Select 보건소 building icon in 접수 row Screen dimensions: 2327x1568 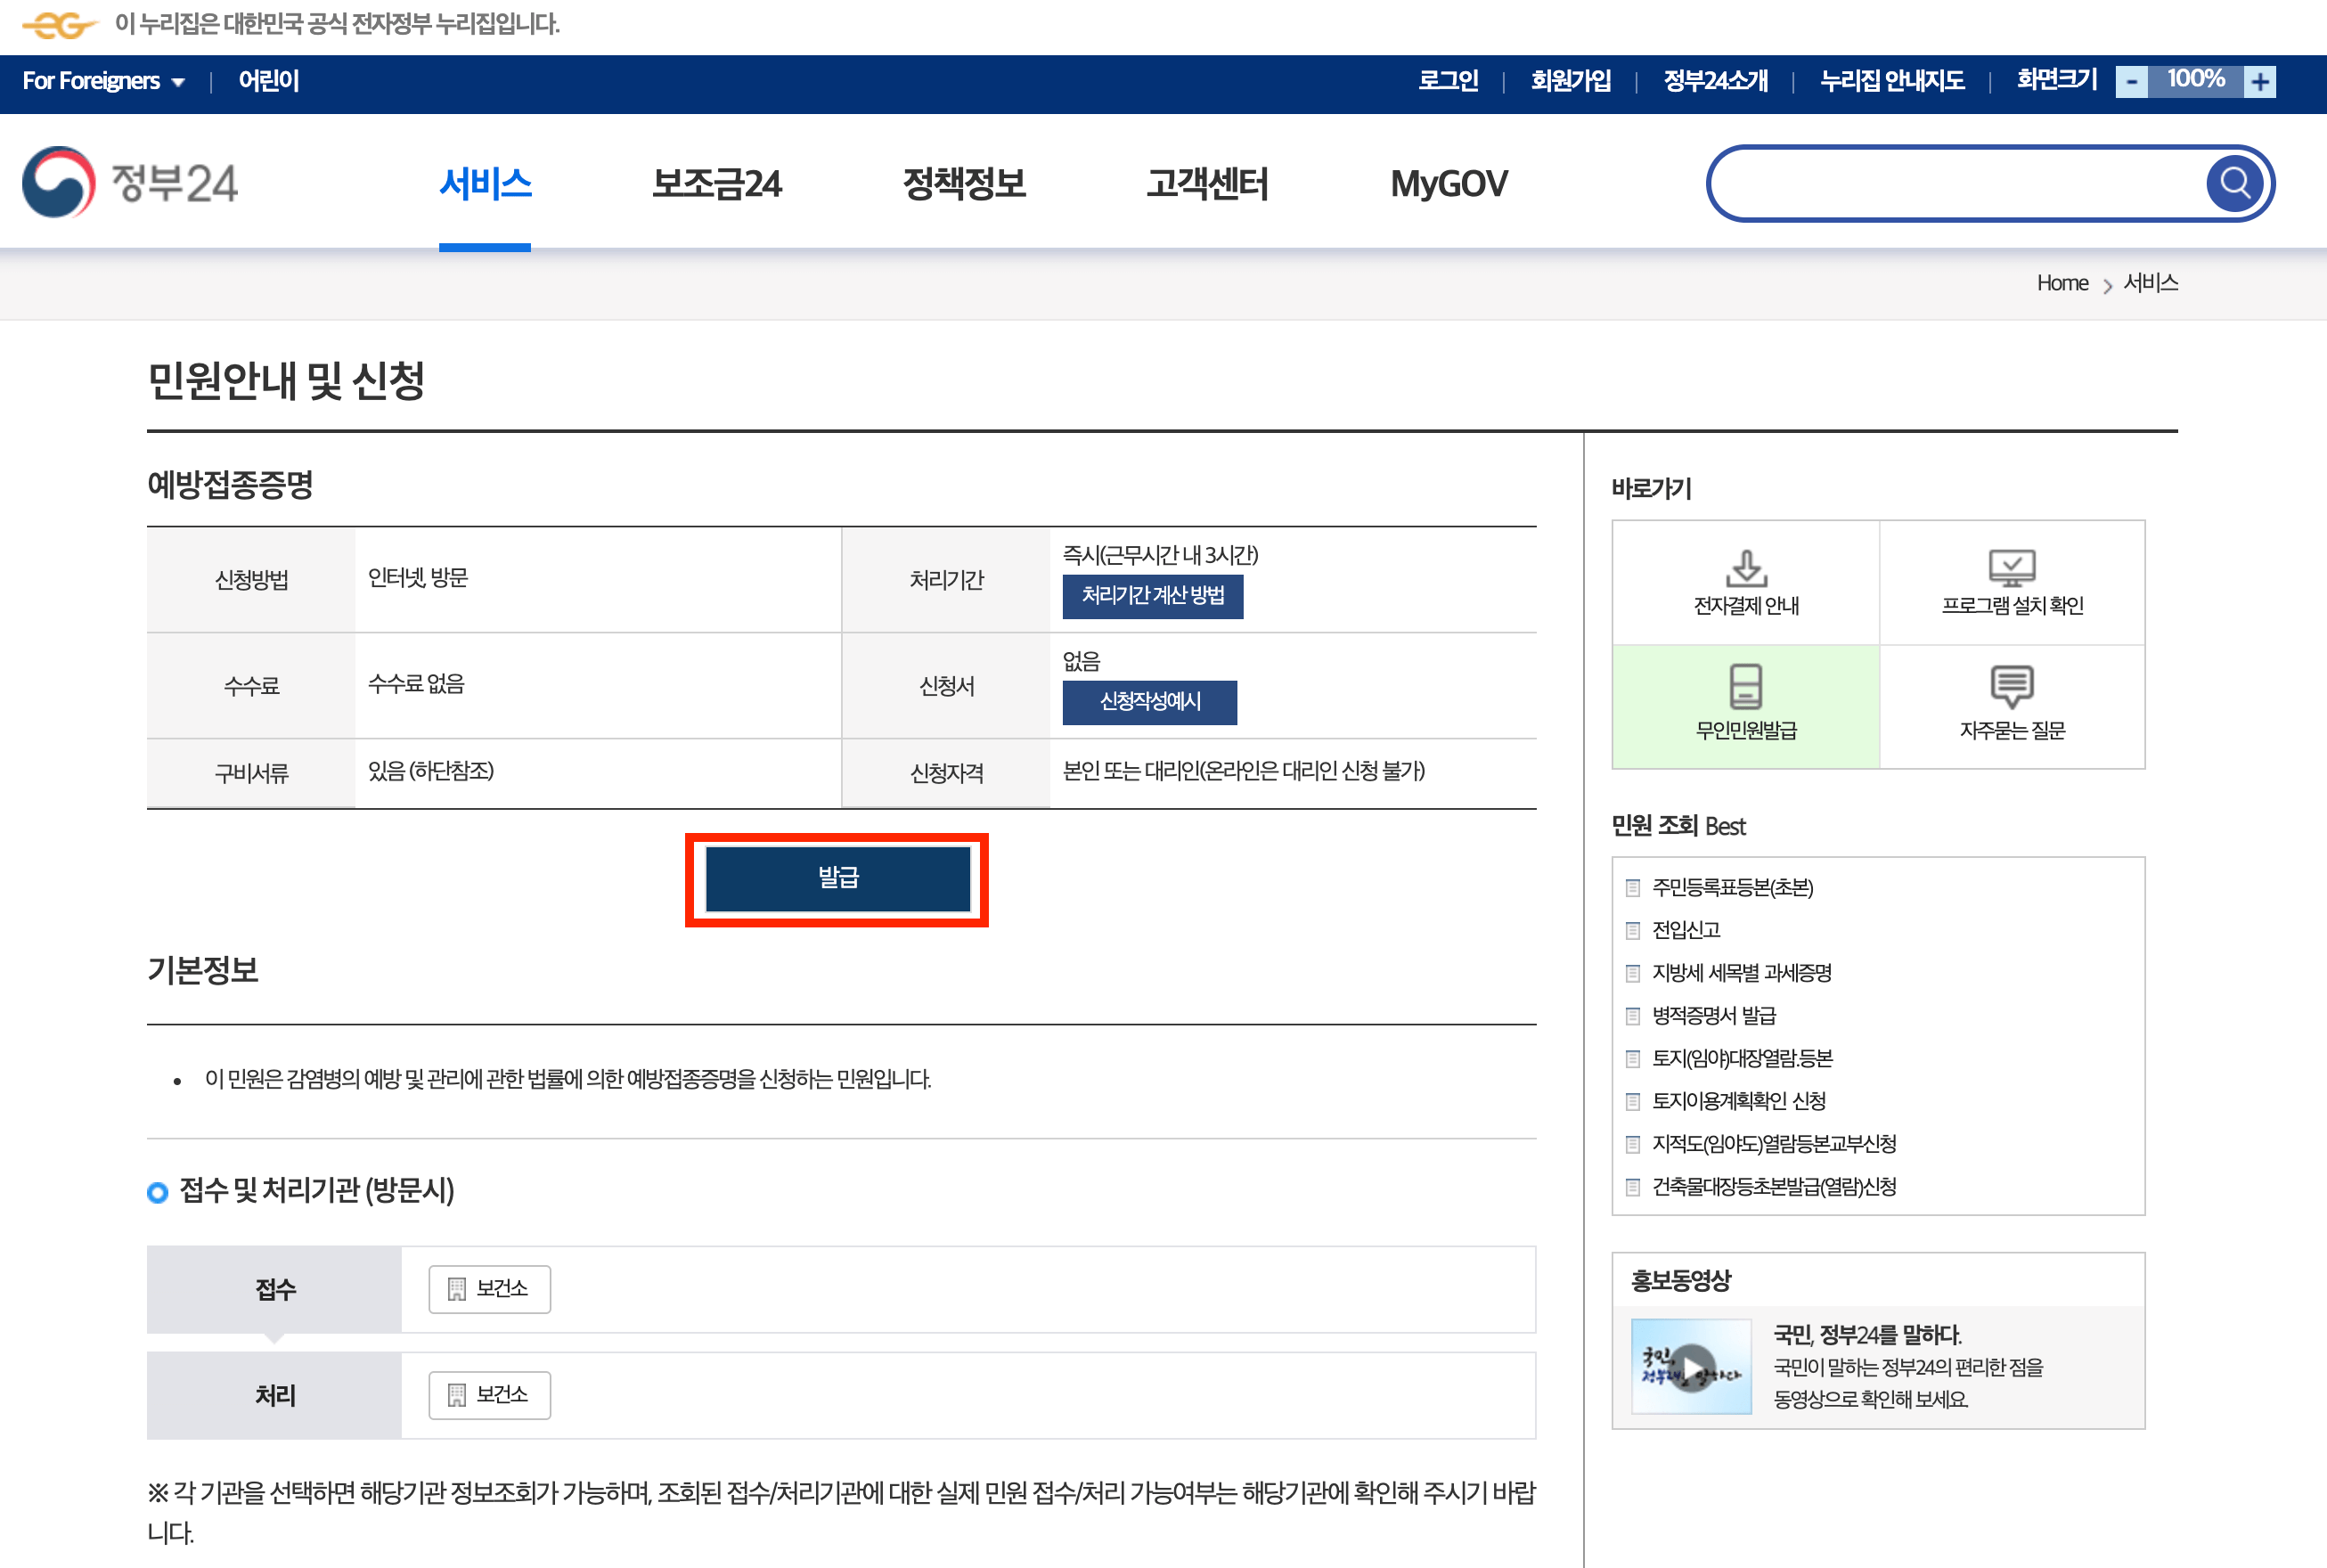point(457,1289)
